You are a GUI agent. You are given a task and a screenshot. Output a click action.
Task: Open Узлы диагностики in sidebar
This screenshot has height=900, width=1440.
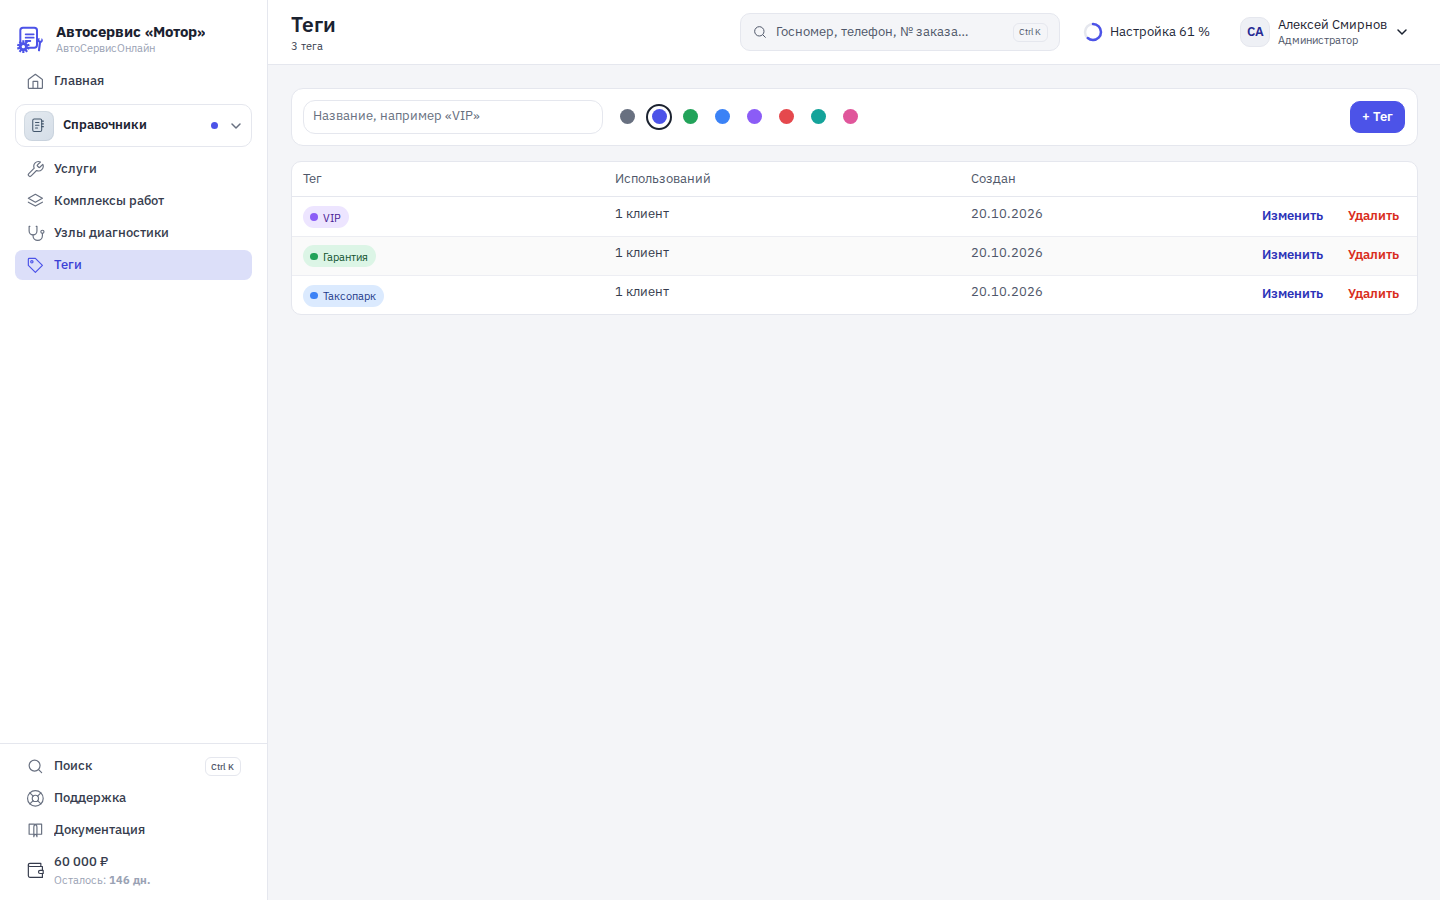134,233
